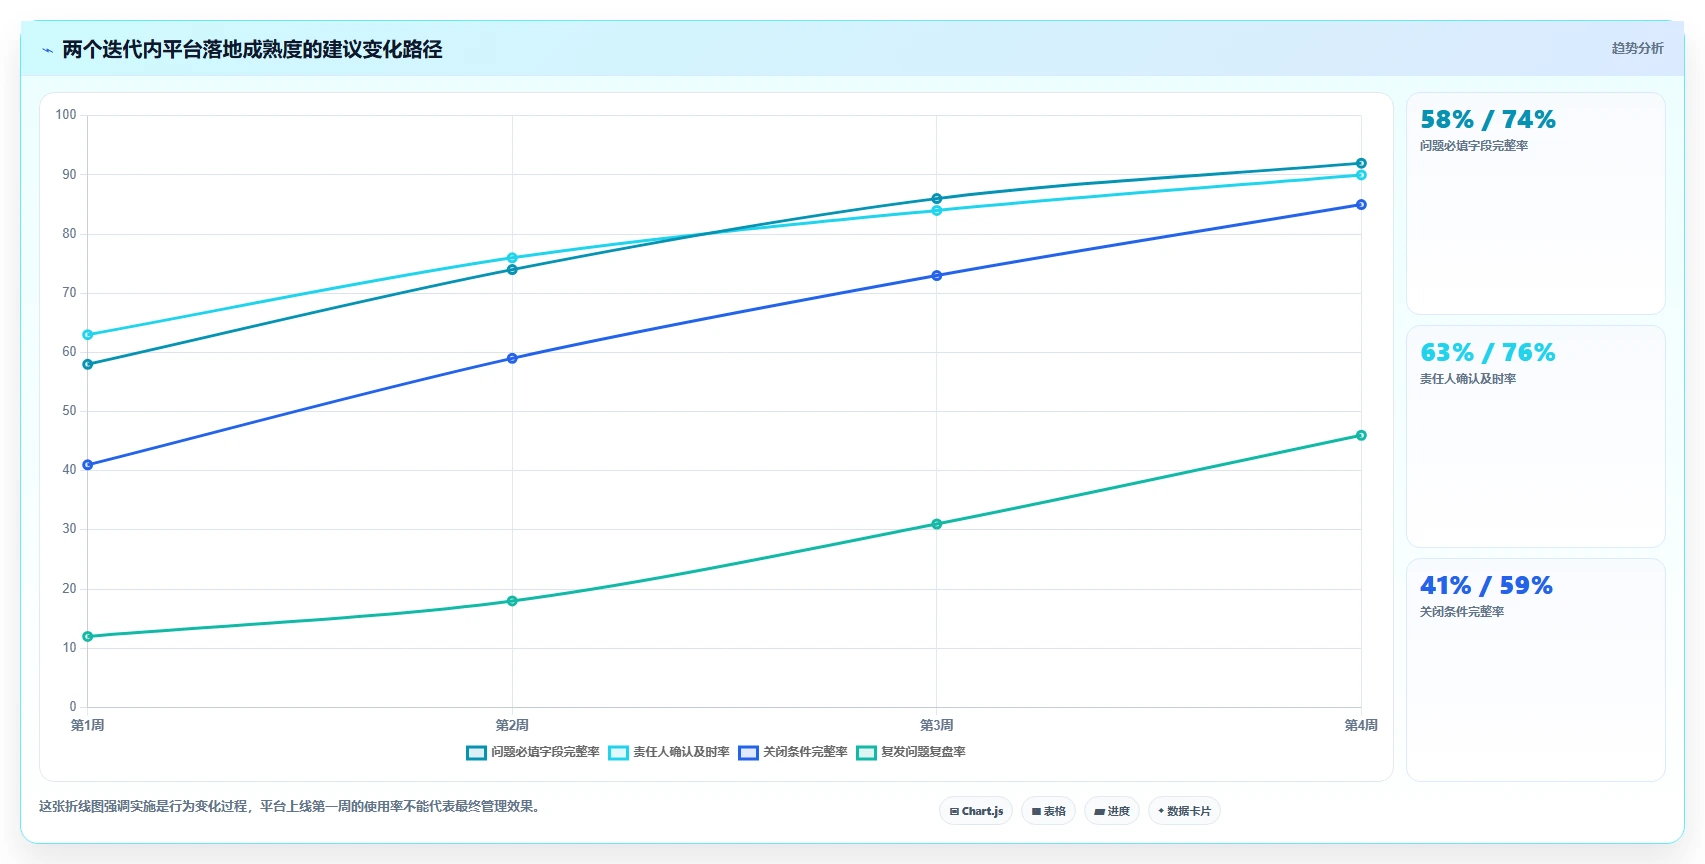
Task: Click the Chart.js tag chip
Action: 976,811
